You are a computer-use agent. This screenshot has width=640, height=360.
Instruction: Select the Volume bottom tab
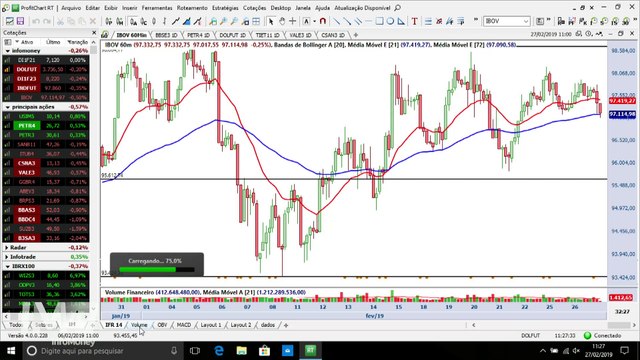coord(139,325)
